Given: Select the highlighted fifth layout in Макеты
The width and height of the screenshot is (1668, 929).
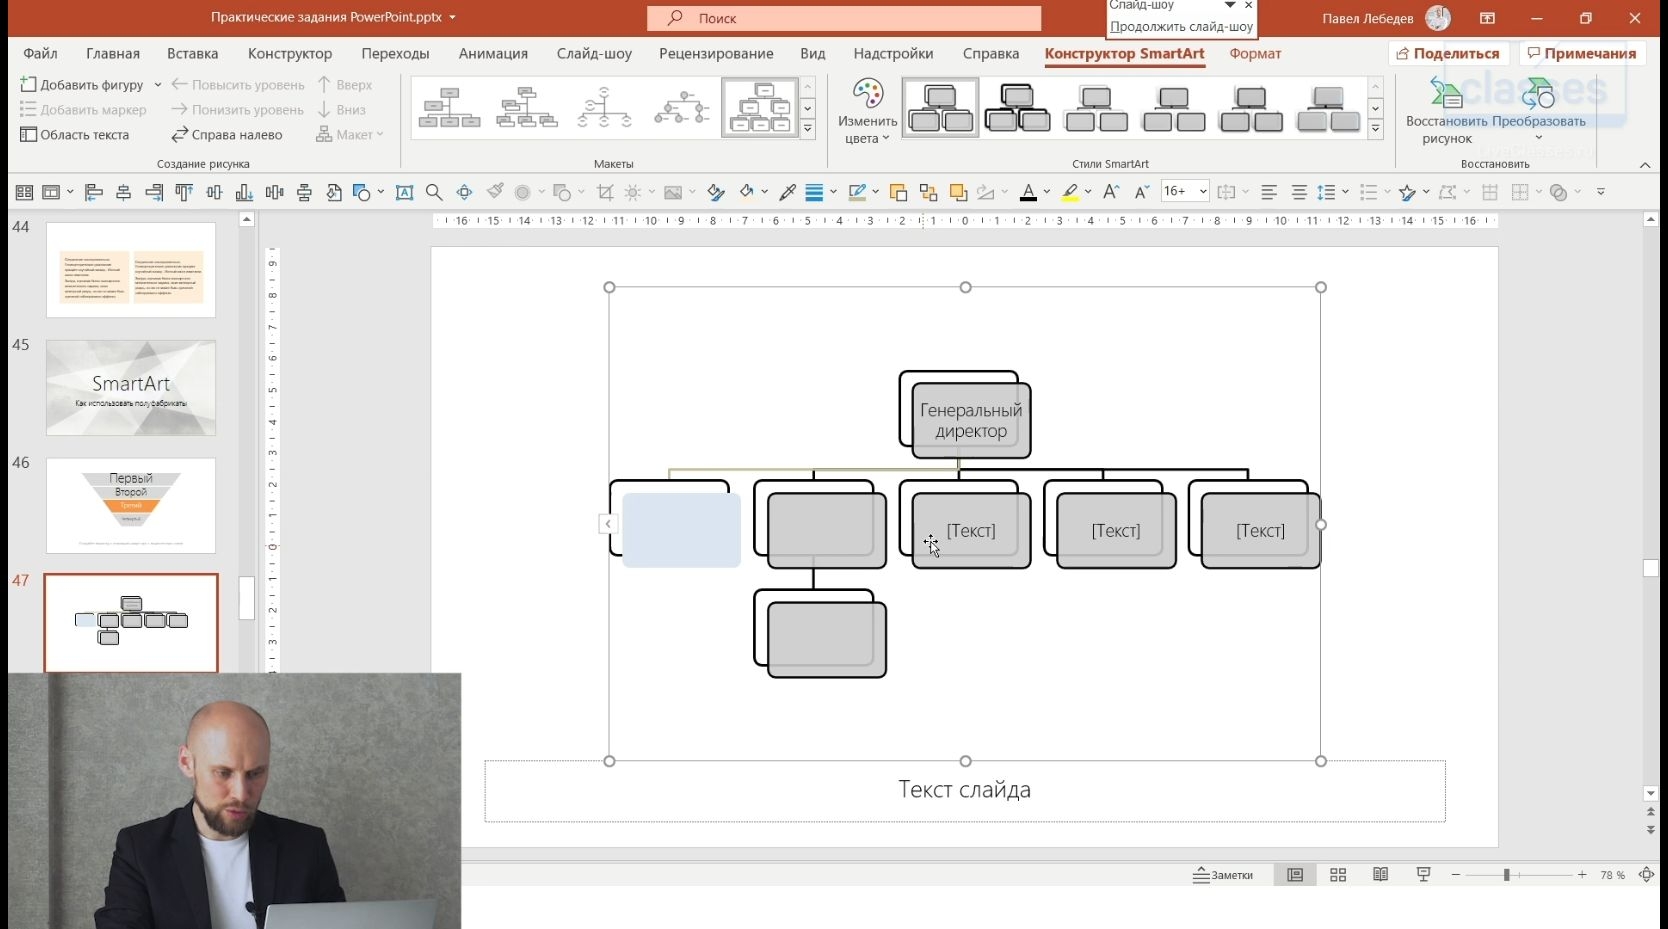Looking at the screenshot, I should click(x=760, y=108).
